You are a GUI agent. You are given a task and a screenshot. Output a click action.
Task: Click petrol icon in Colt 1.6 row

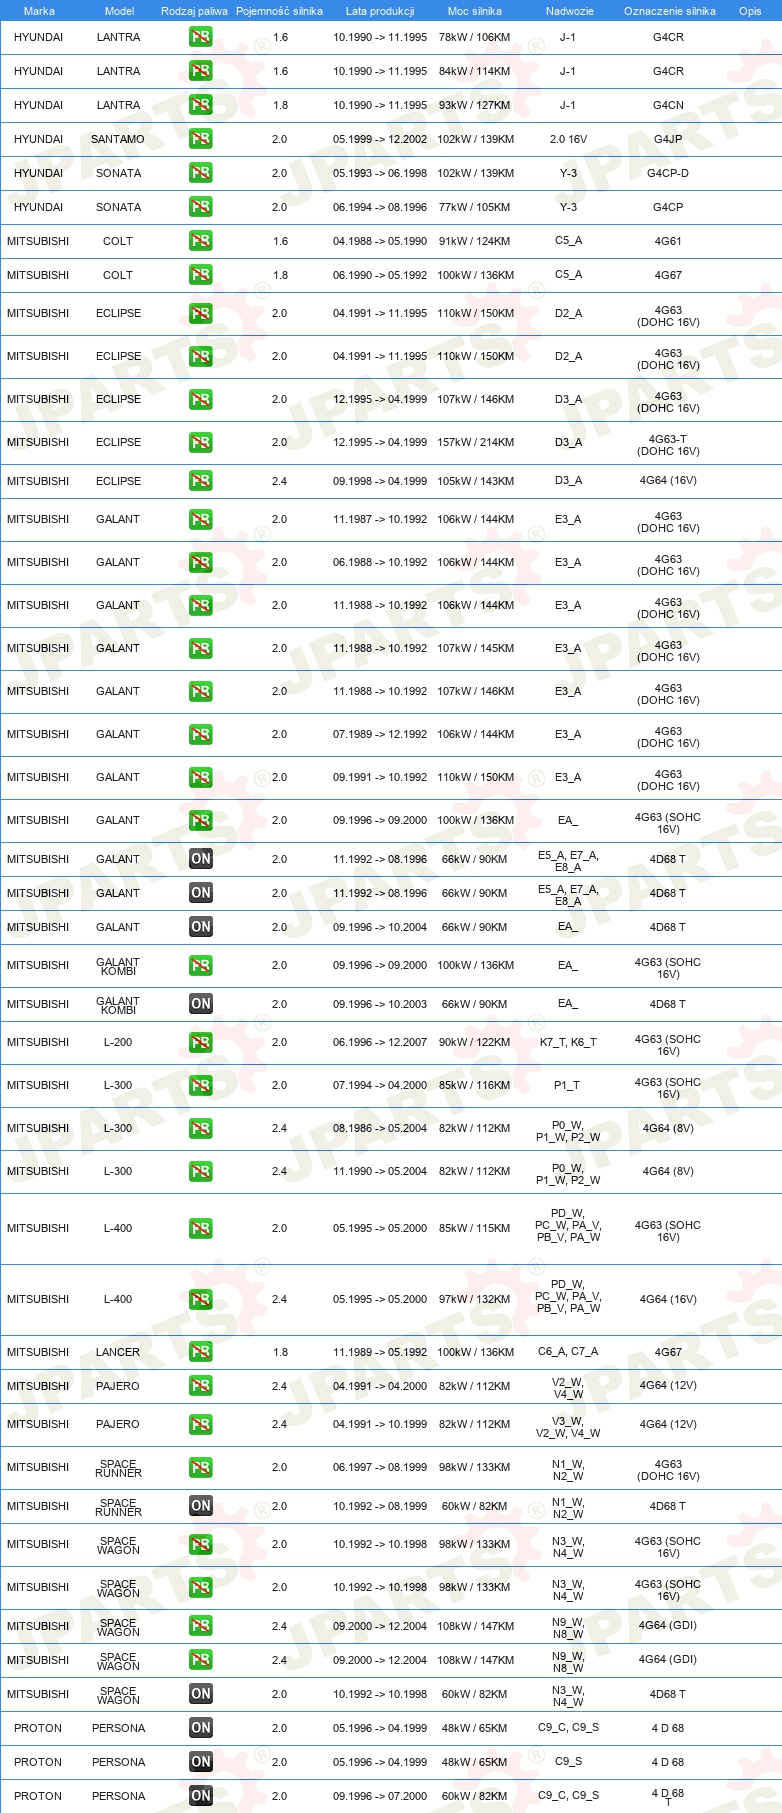pos(201,241)
